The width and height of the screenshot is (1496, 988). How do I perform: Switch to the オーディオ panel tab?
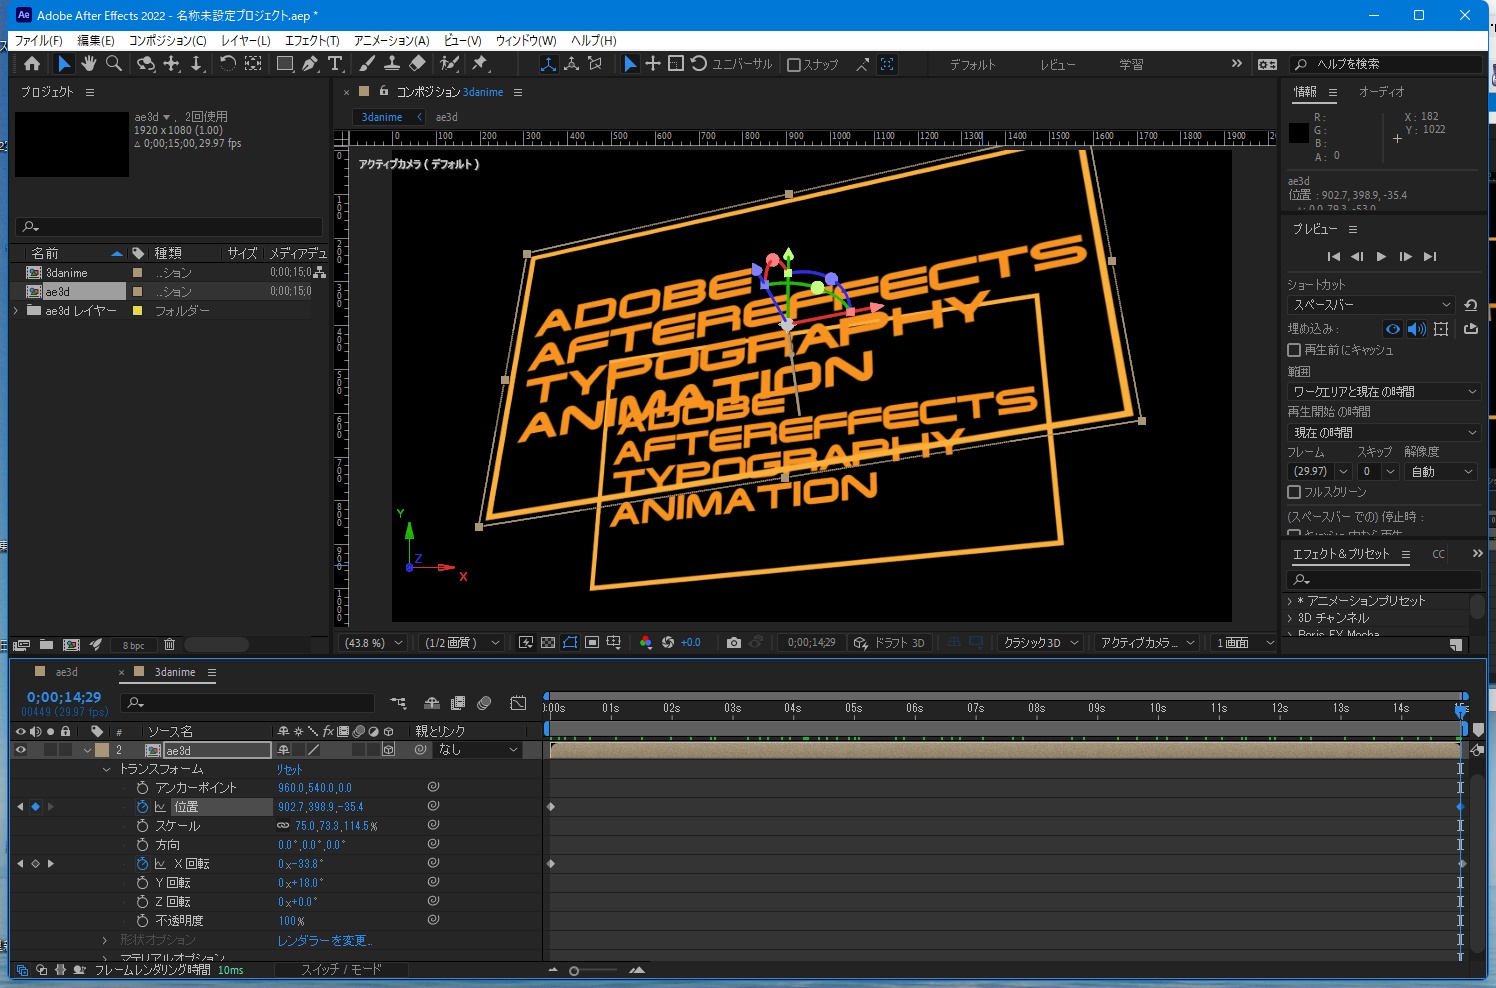click(x=1381, y=92)
